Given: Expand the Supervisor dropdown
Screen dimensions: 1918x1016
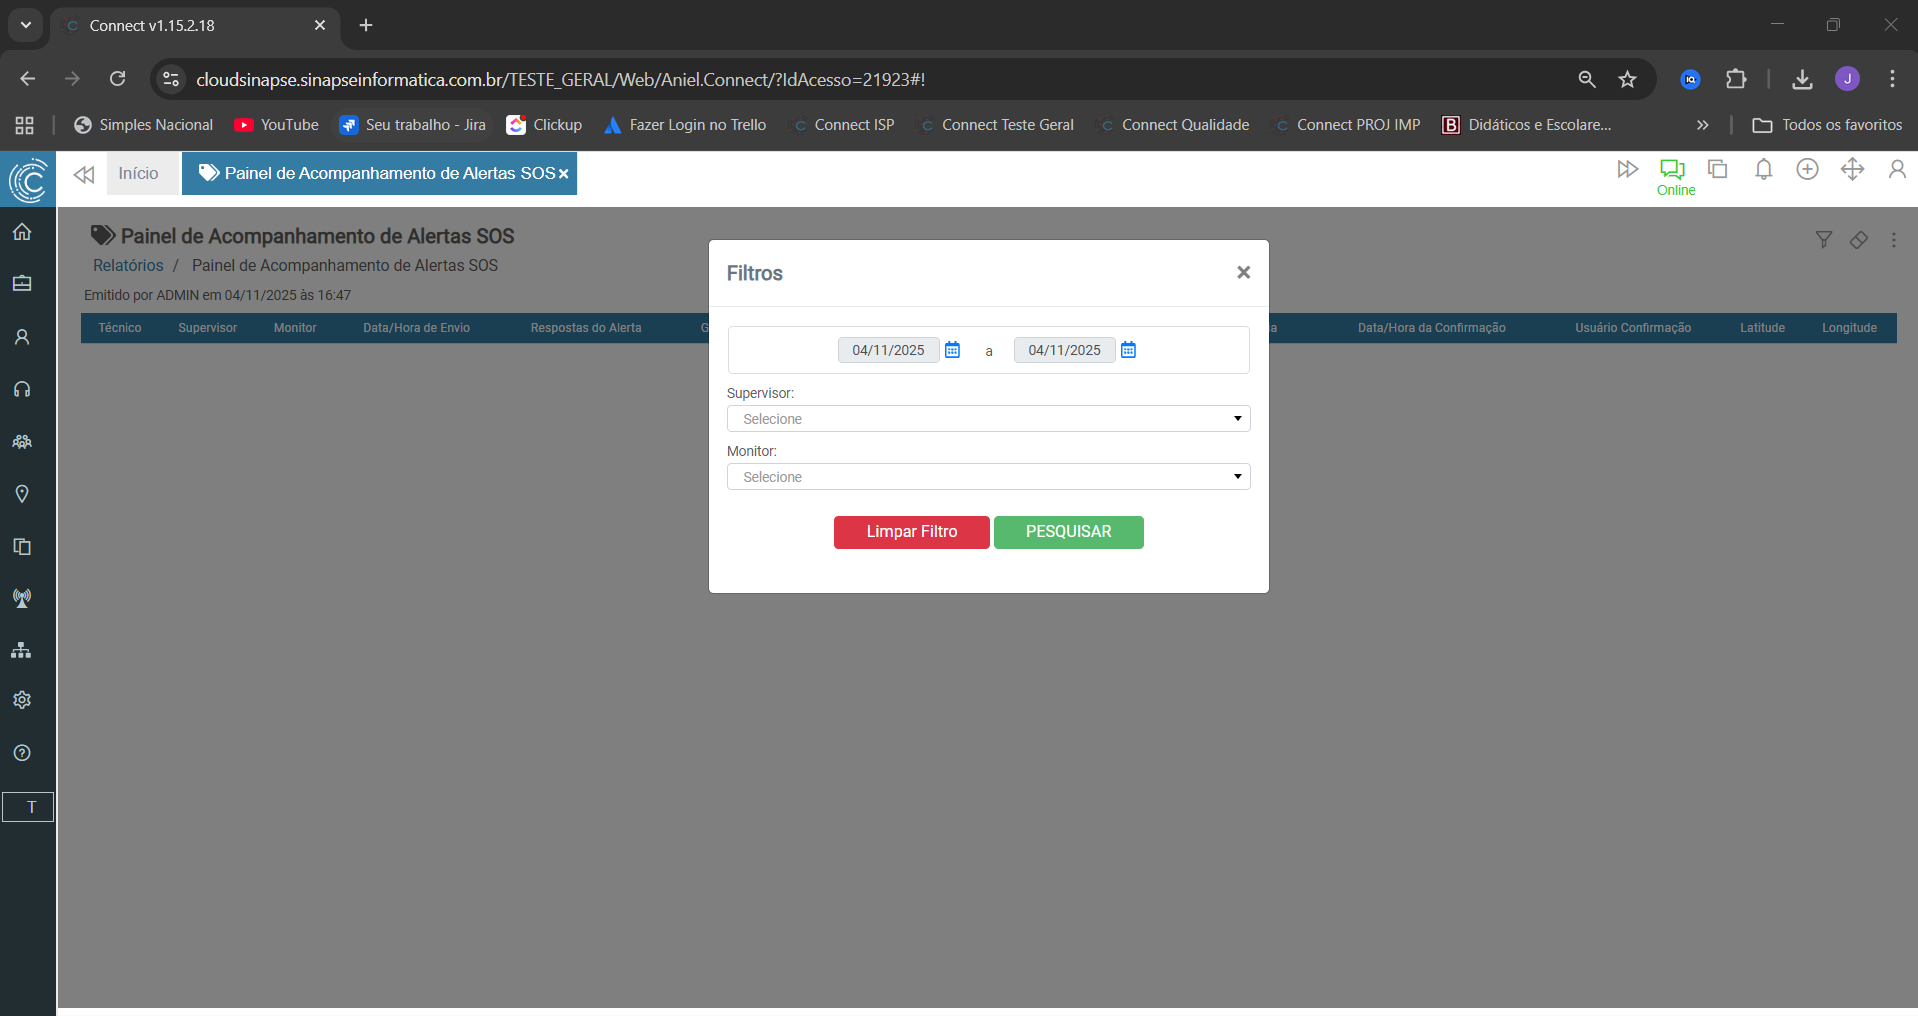Looking at the screenshot, I should pyautogui.click(x=988, y=419).
